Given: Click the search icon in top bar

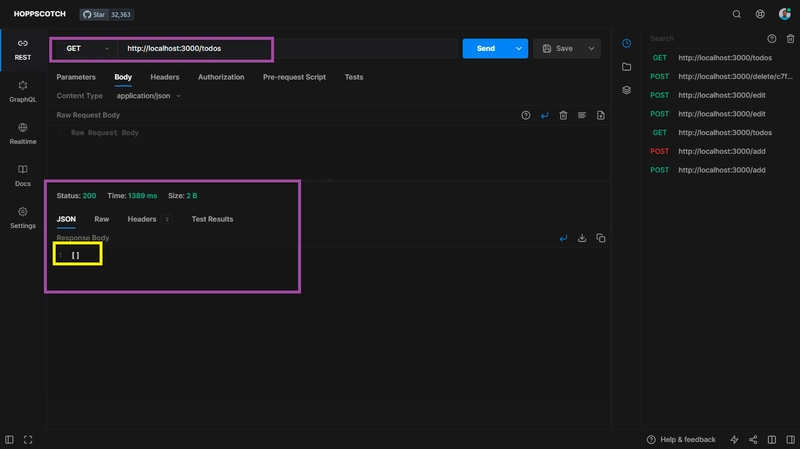Looking at the screenshot, I should coord(736,14).
